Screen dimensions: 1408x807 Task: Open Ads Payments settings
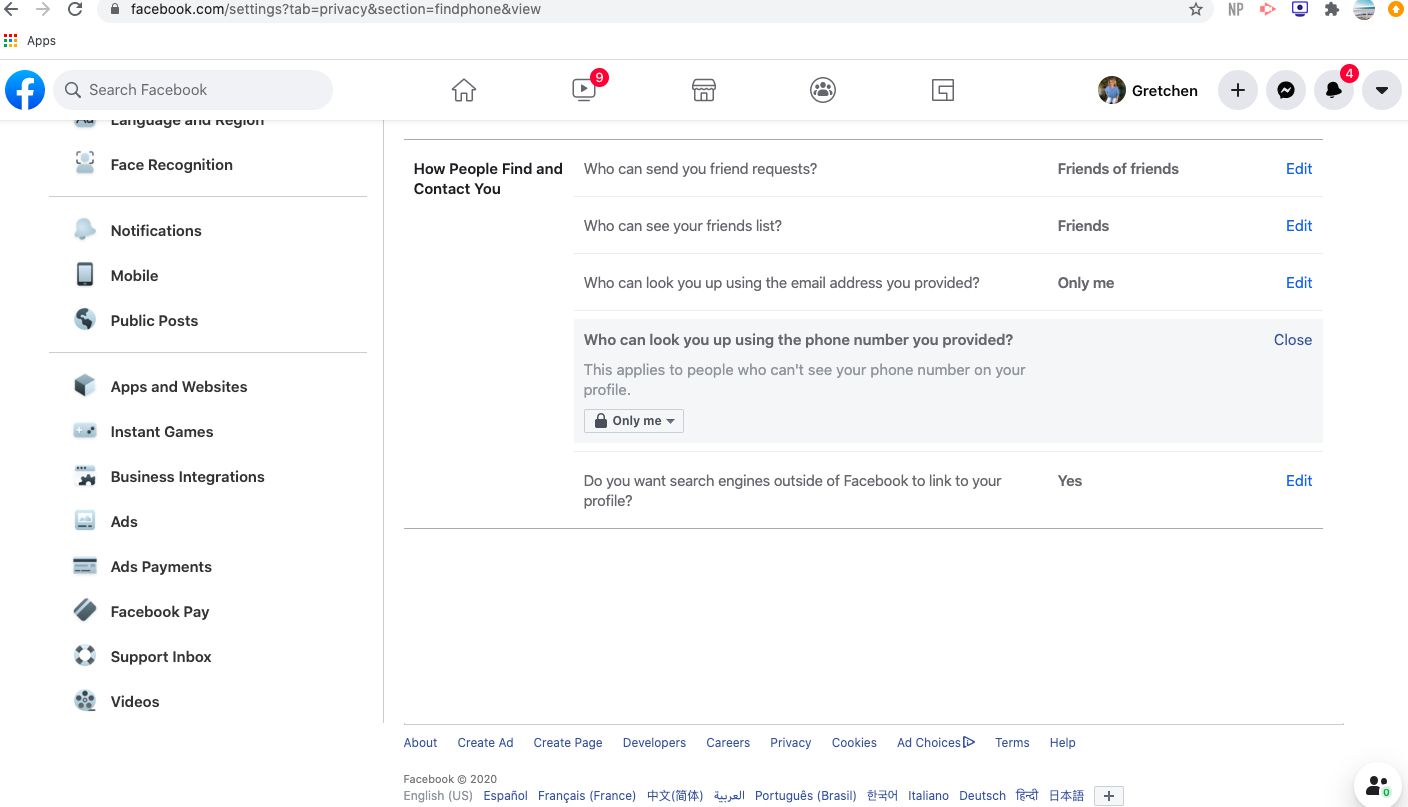tap(161, 567)
